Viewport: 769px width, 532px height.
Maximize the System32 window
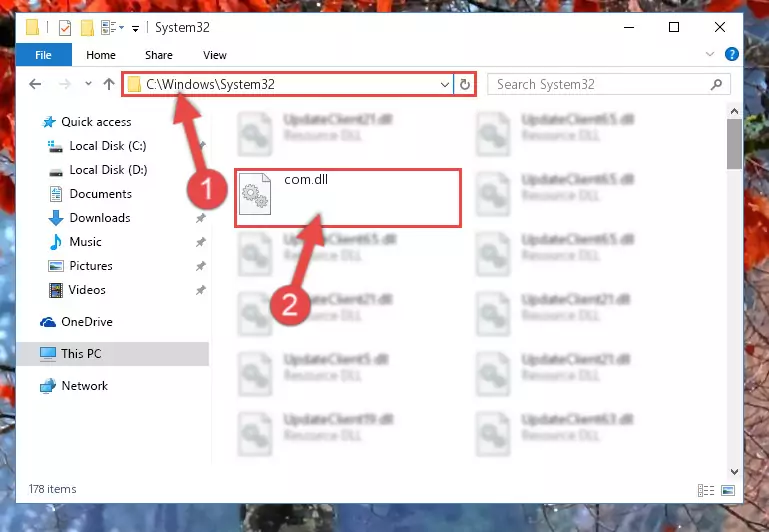(x=674, y=27)
